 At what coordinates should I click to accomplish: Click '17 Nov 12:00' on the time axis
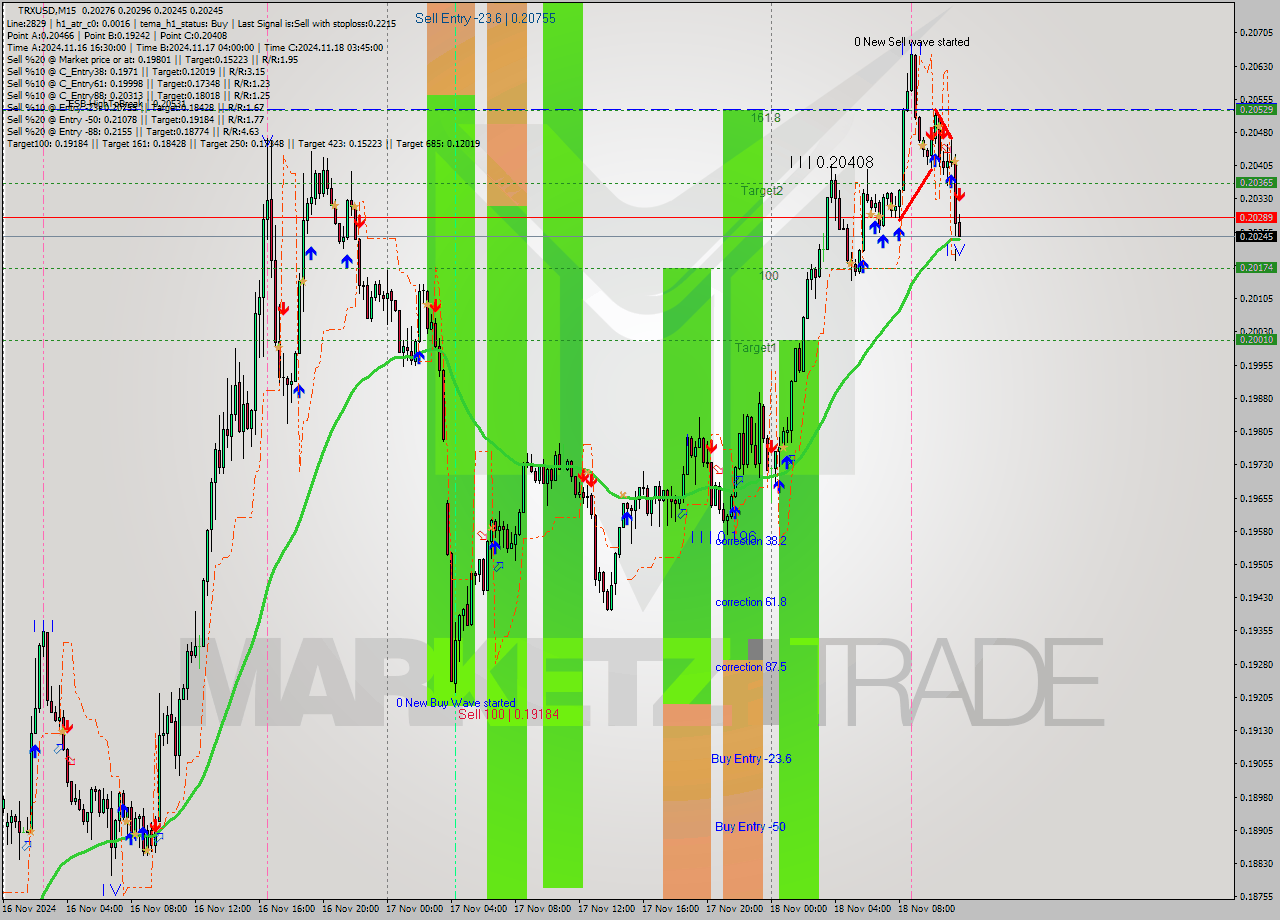(608, 909)
